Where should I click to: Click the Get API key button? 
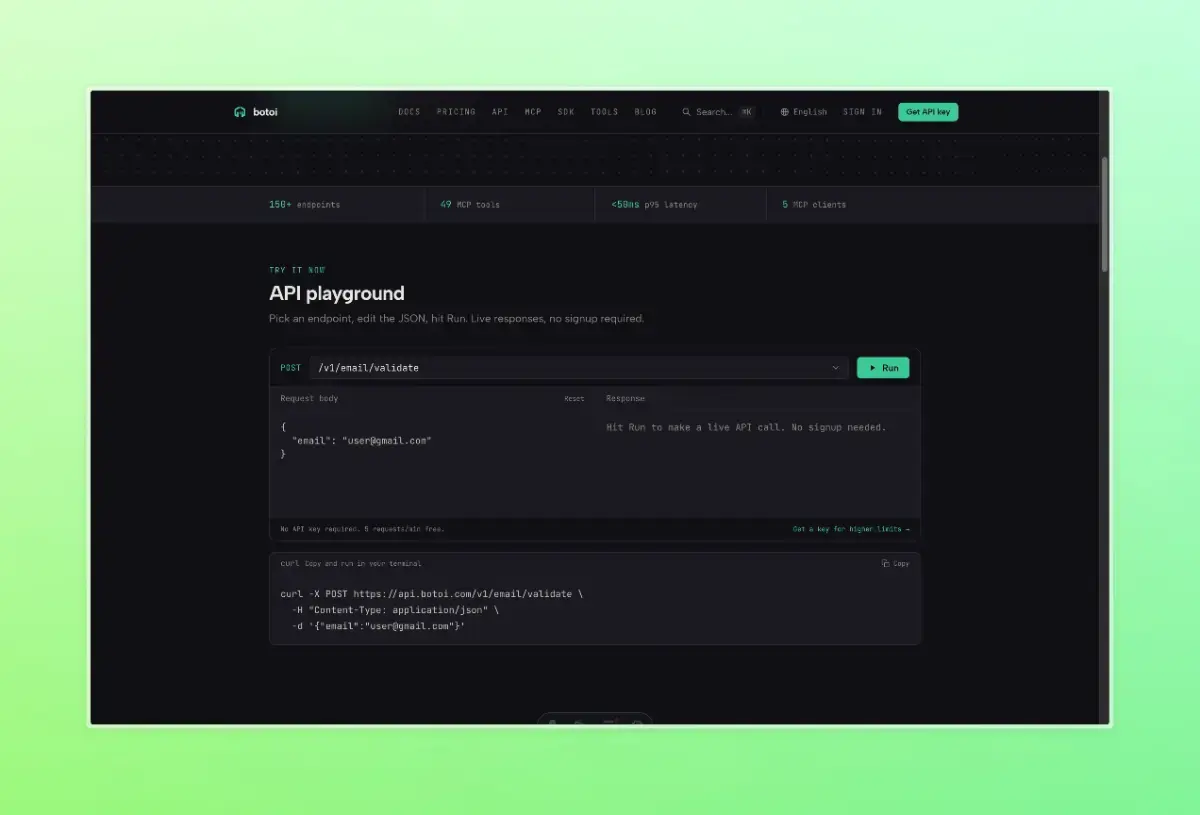[x=928, y=112]
